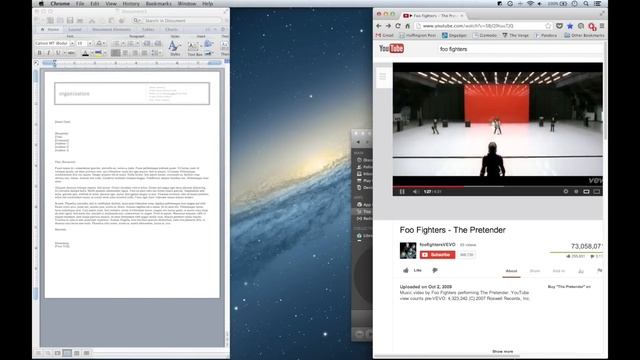Click the Chrome address bar URL
Viewport: 640px width, 360px height.
pyautogui.click(x=468, y=26)
